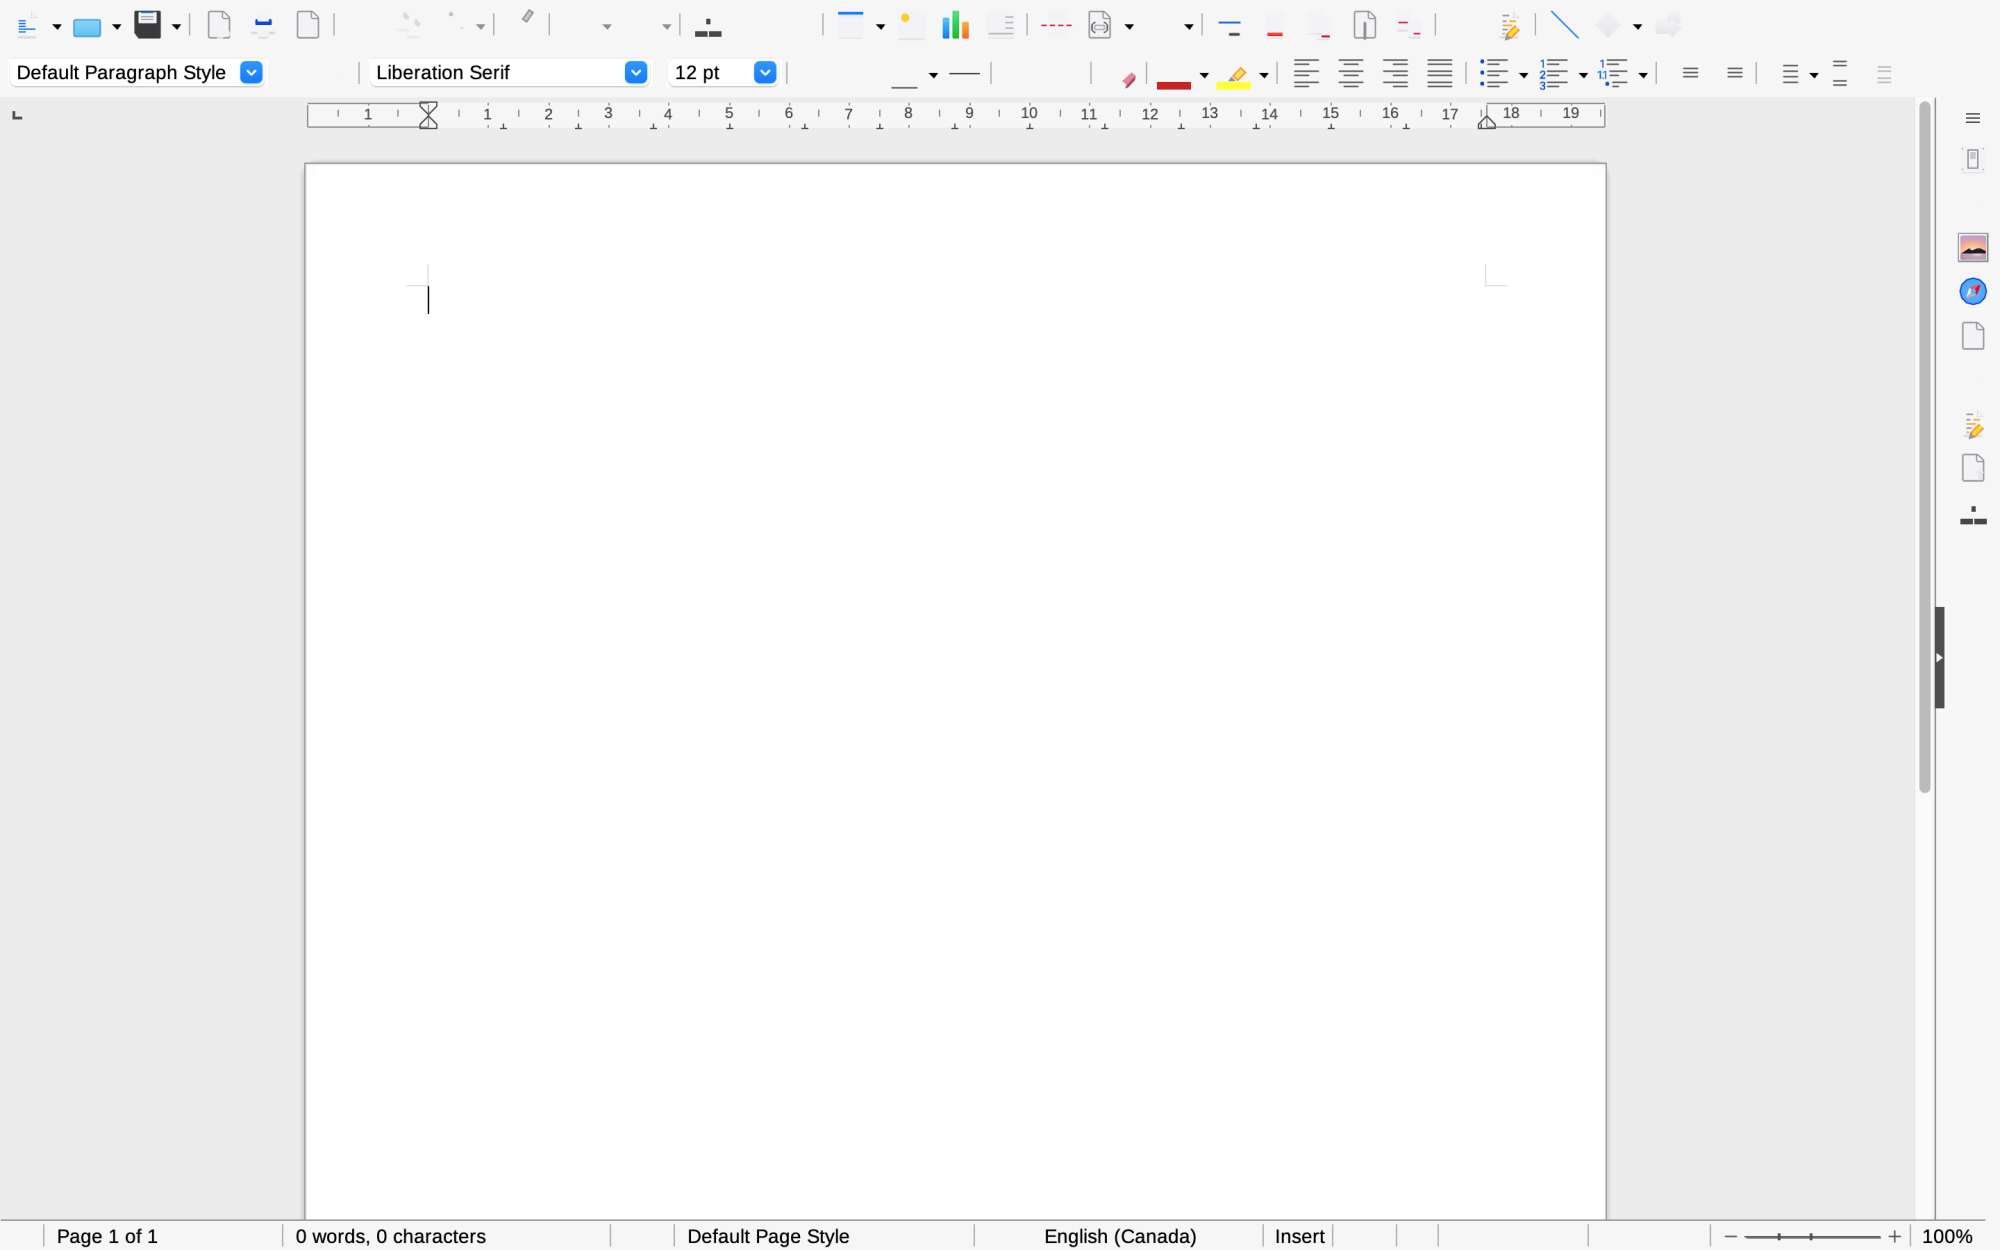The image size is (2000, 1250).
Task: Insert a chart using the bar-chart icon
Action: (x=955, y=25)
